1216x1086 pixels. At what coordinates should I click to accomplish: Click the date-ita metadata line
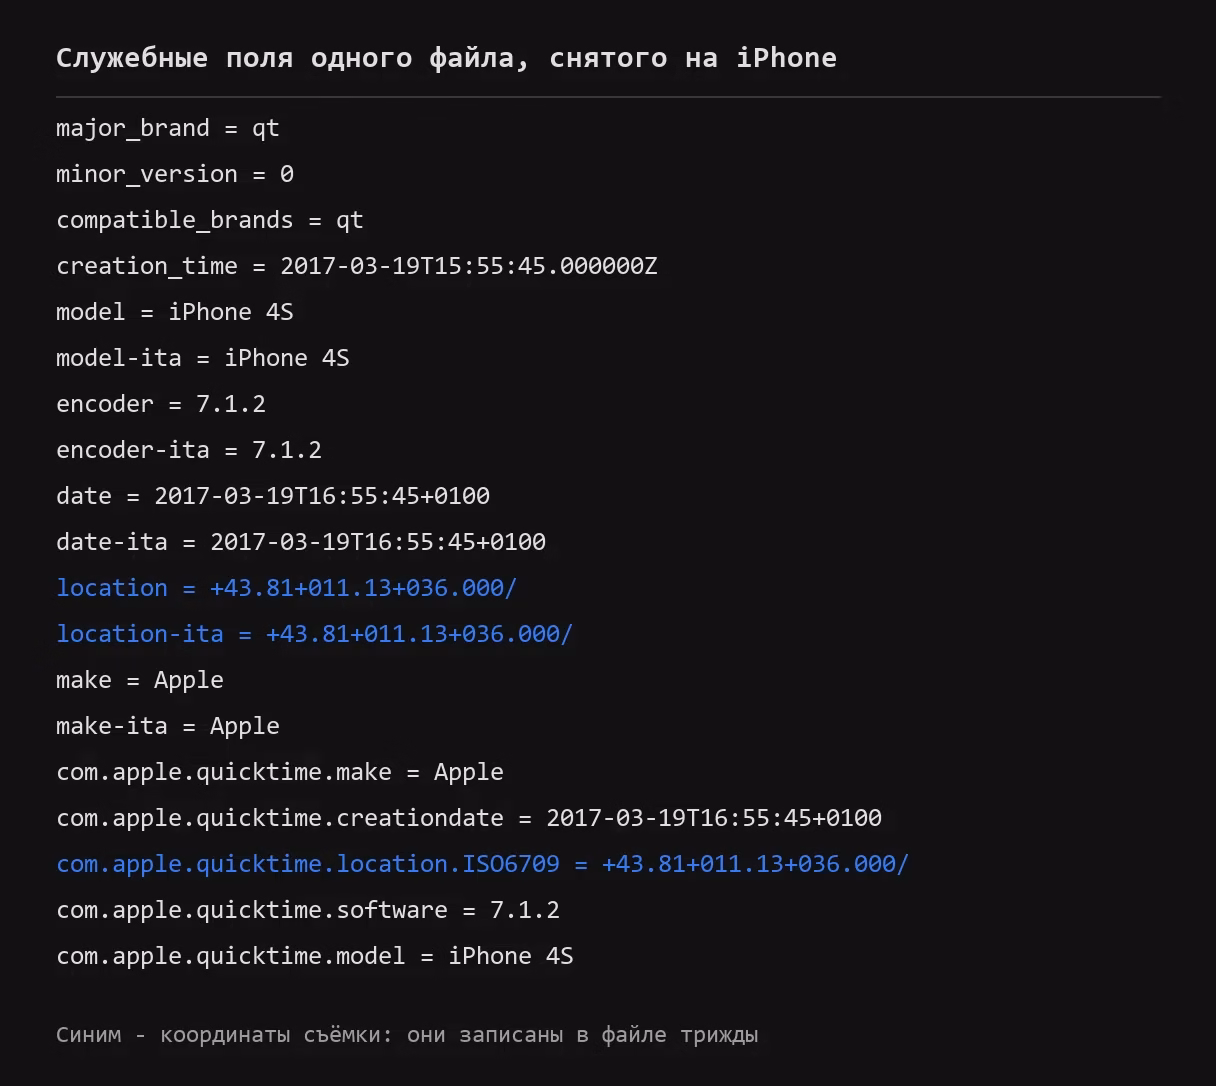tap(301, 542)
